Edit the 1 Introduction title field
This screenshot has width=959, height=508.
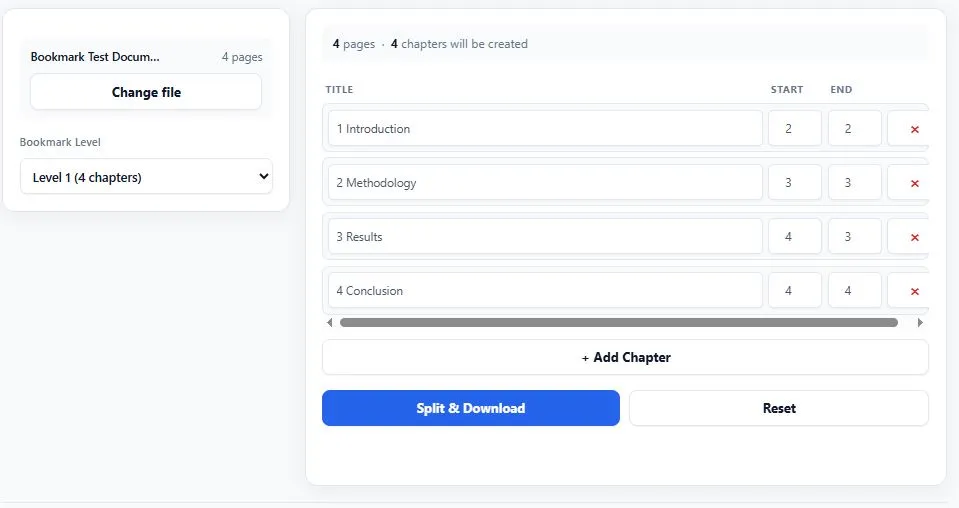pos(545,128)
